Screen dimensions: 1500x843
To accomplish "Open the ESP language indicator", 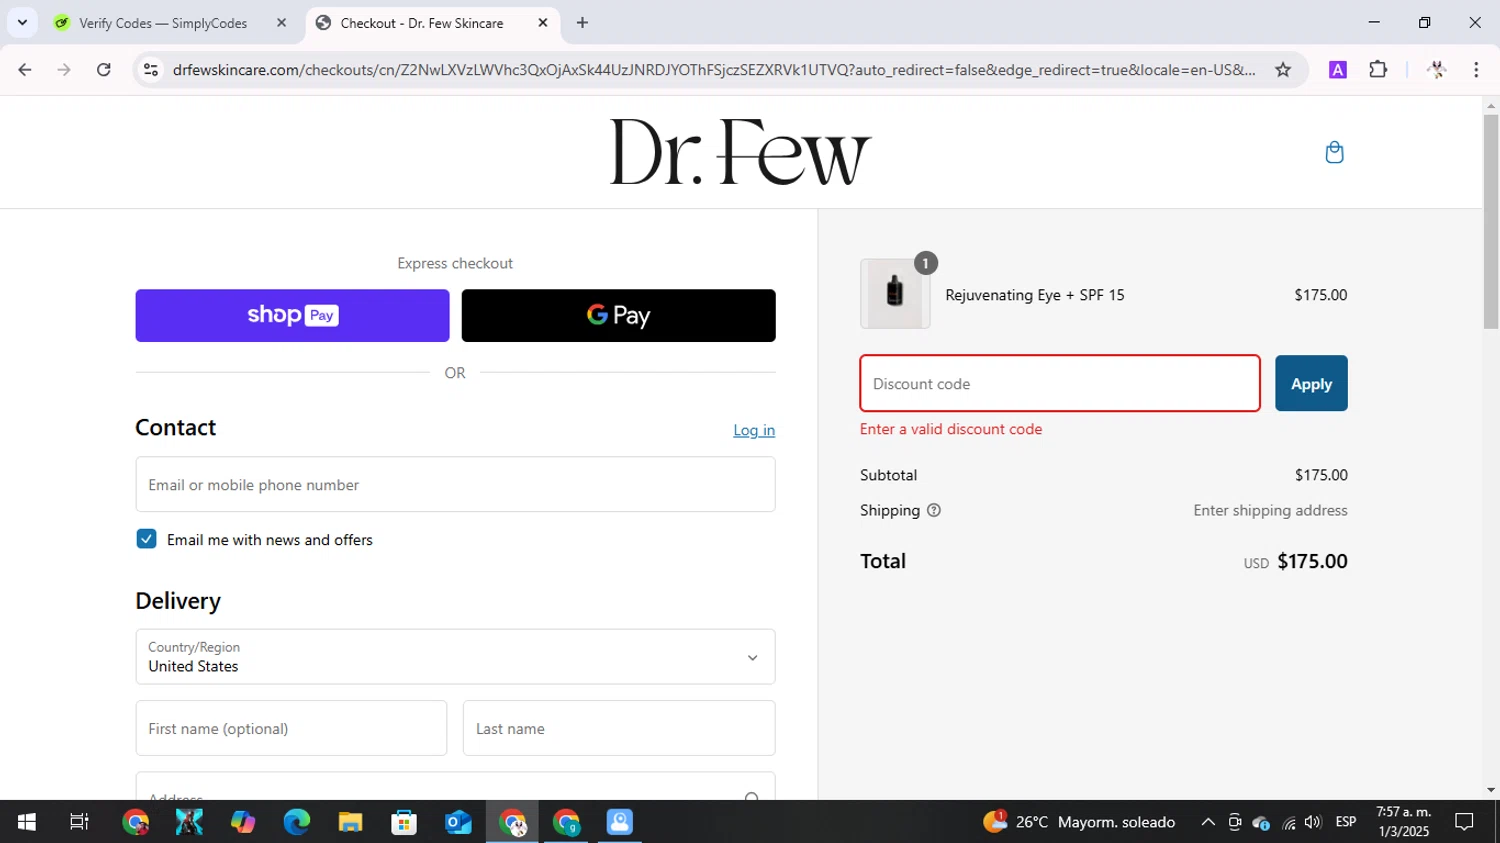I will click(1346, 822).
